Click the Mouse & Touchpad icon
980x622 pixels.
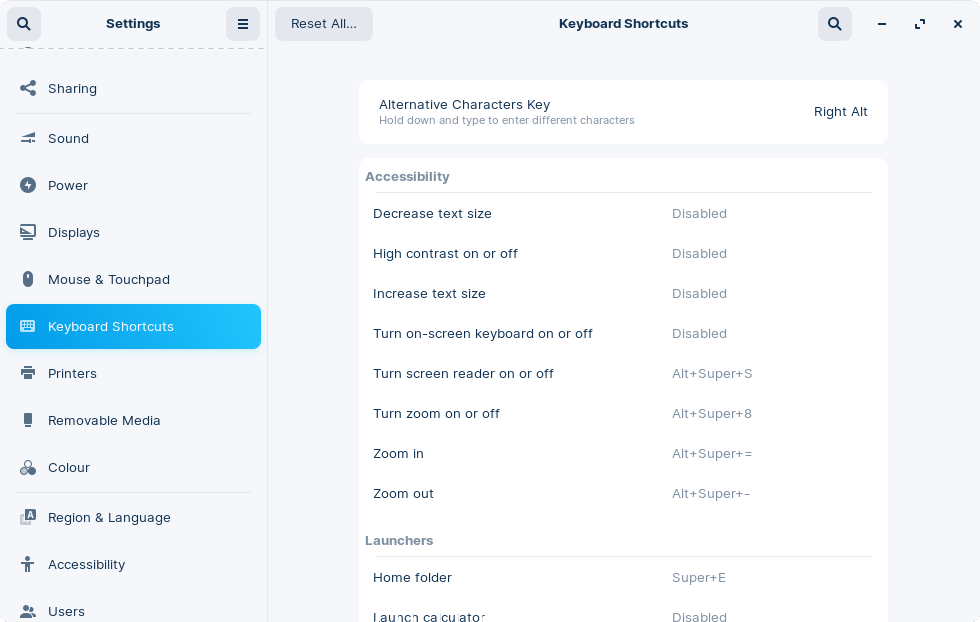pos(27,279)
